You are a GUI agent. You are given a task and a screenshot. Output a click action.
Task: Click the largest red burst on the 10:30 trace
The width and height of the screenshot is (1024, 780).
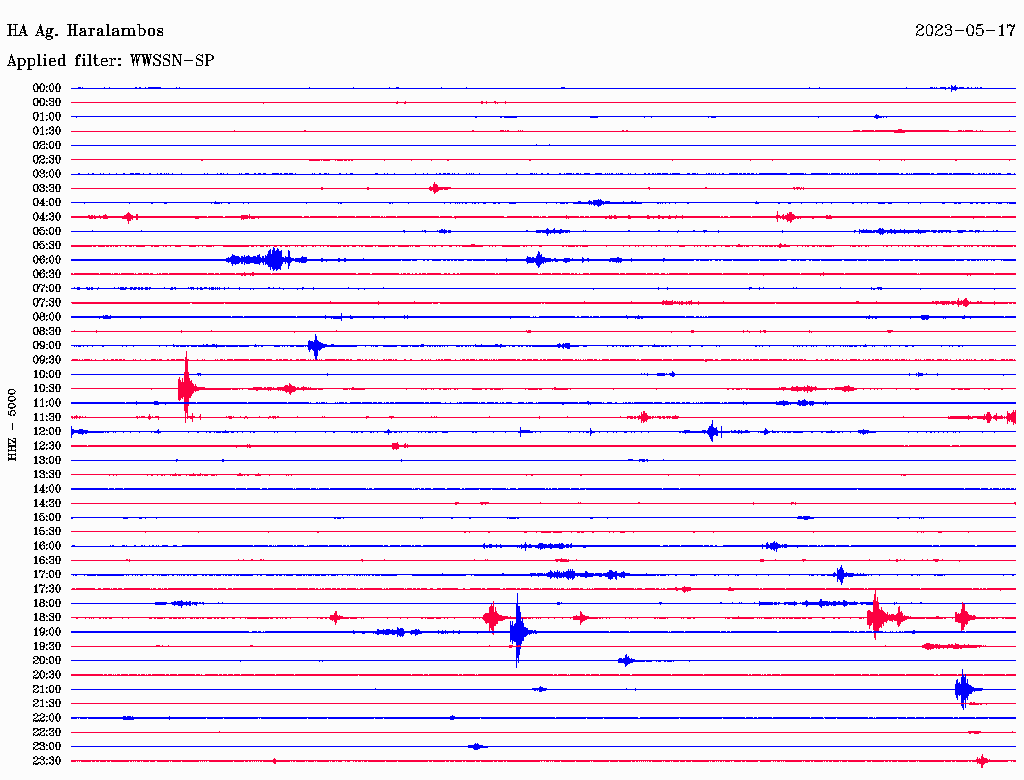tap(187, 388)
